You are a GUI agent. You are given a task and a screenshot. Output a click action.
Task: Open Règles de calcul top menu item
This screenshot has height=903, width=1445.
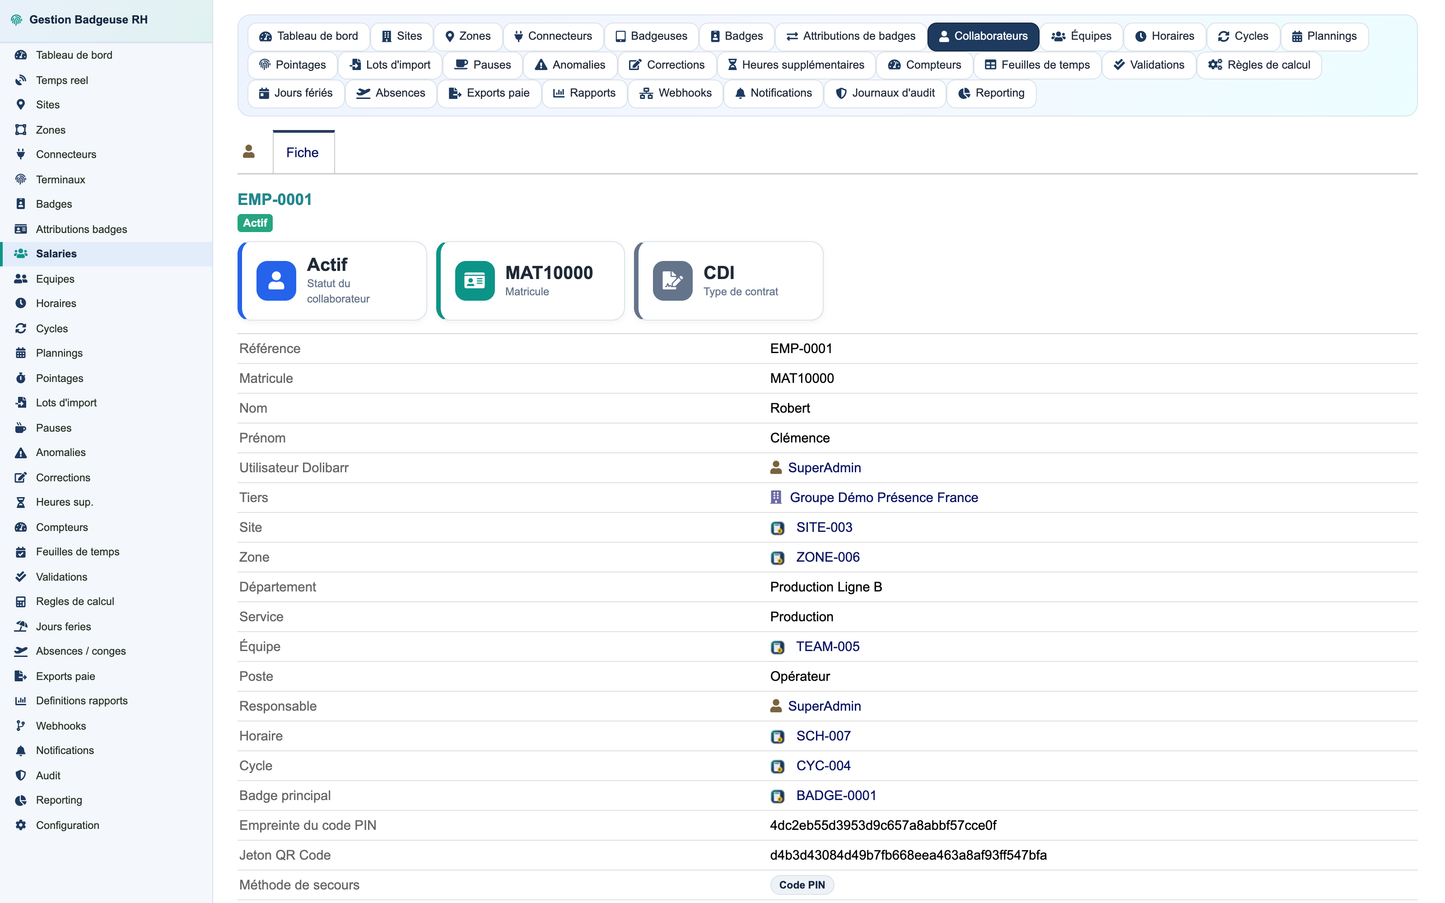tap(1259, 65)
